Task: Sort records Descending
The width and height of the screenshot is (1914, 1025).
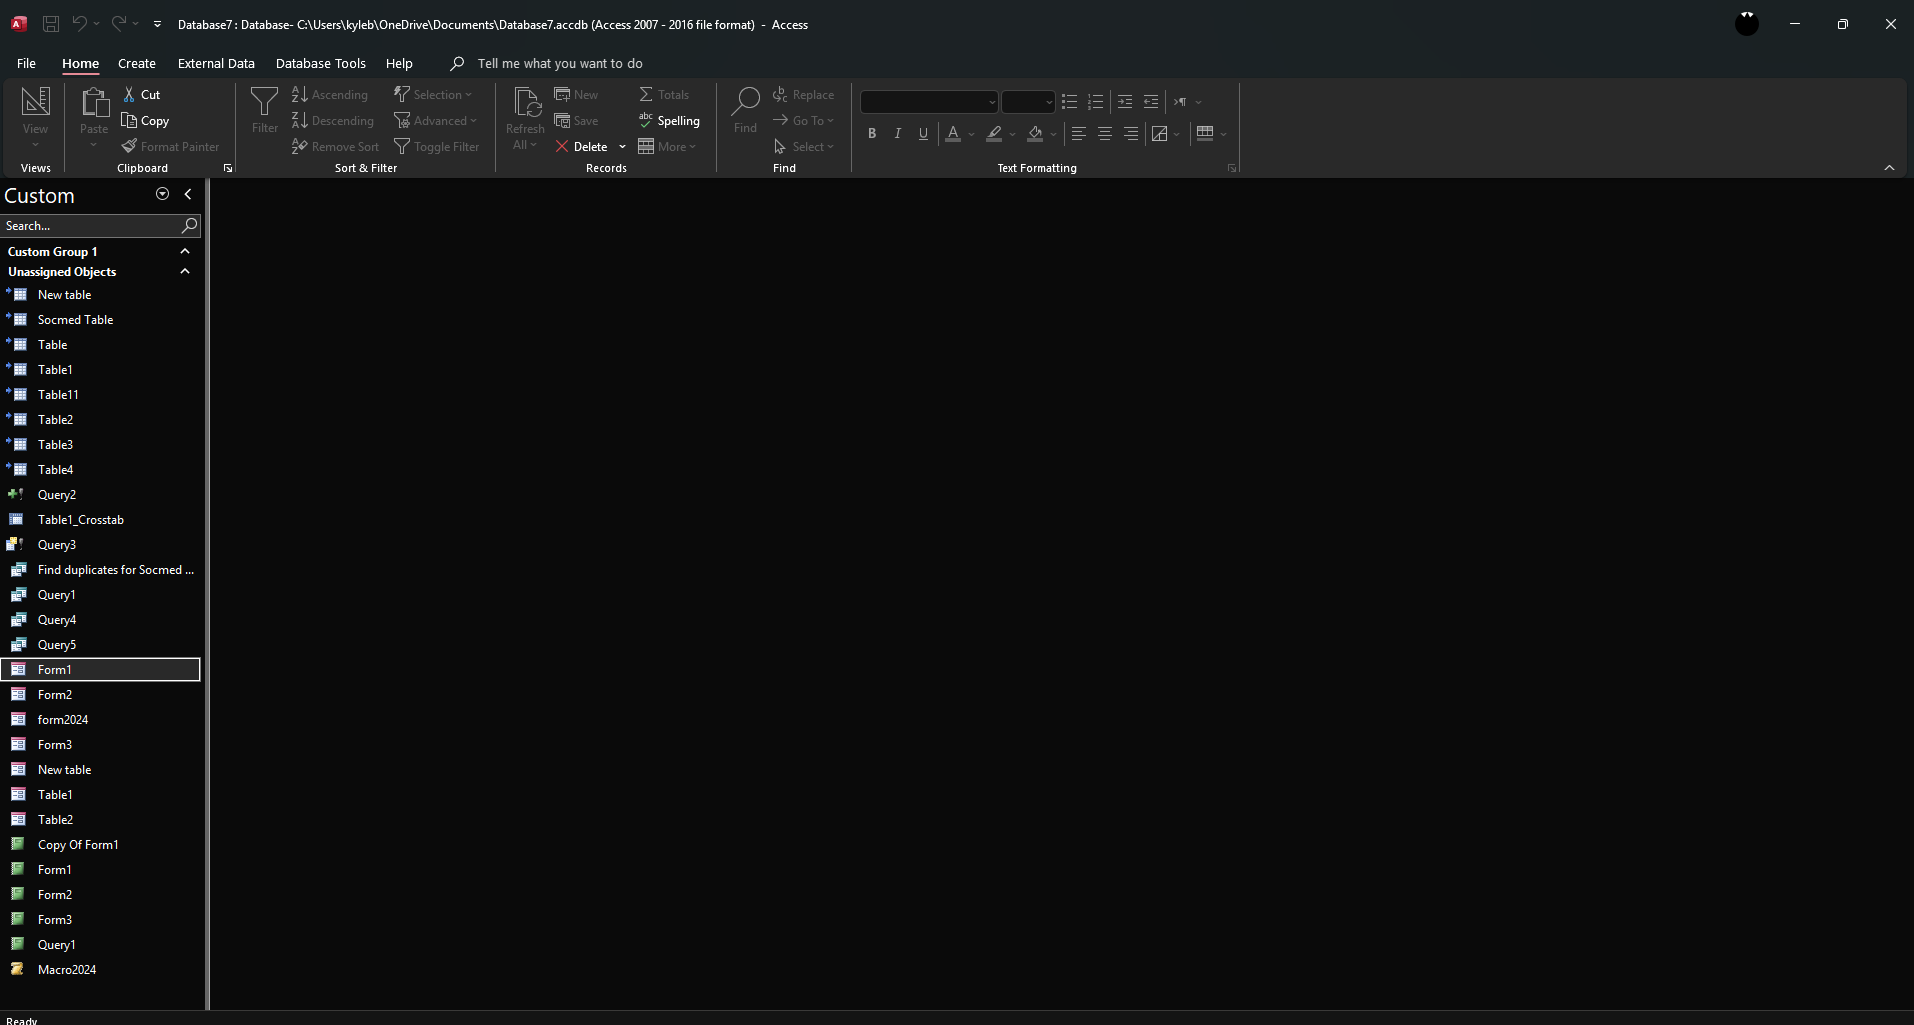Action: (x=333, y=120)
